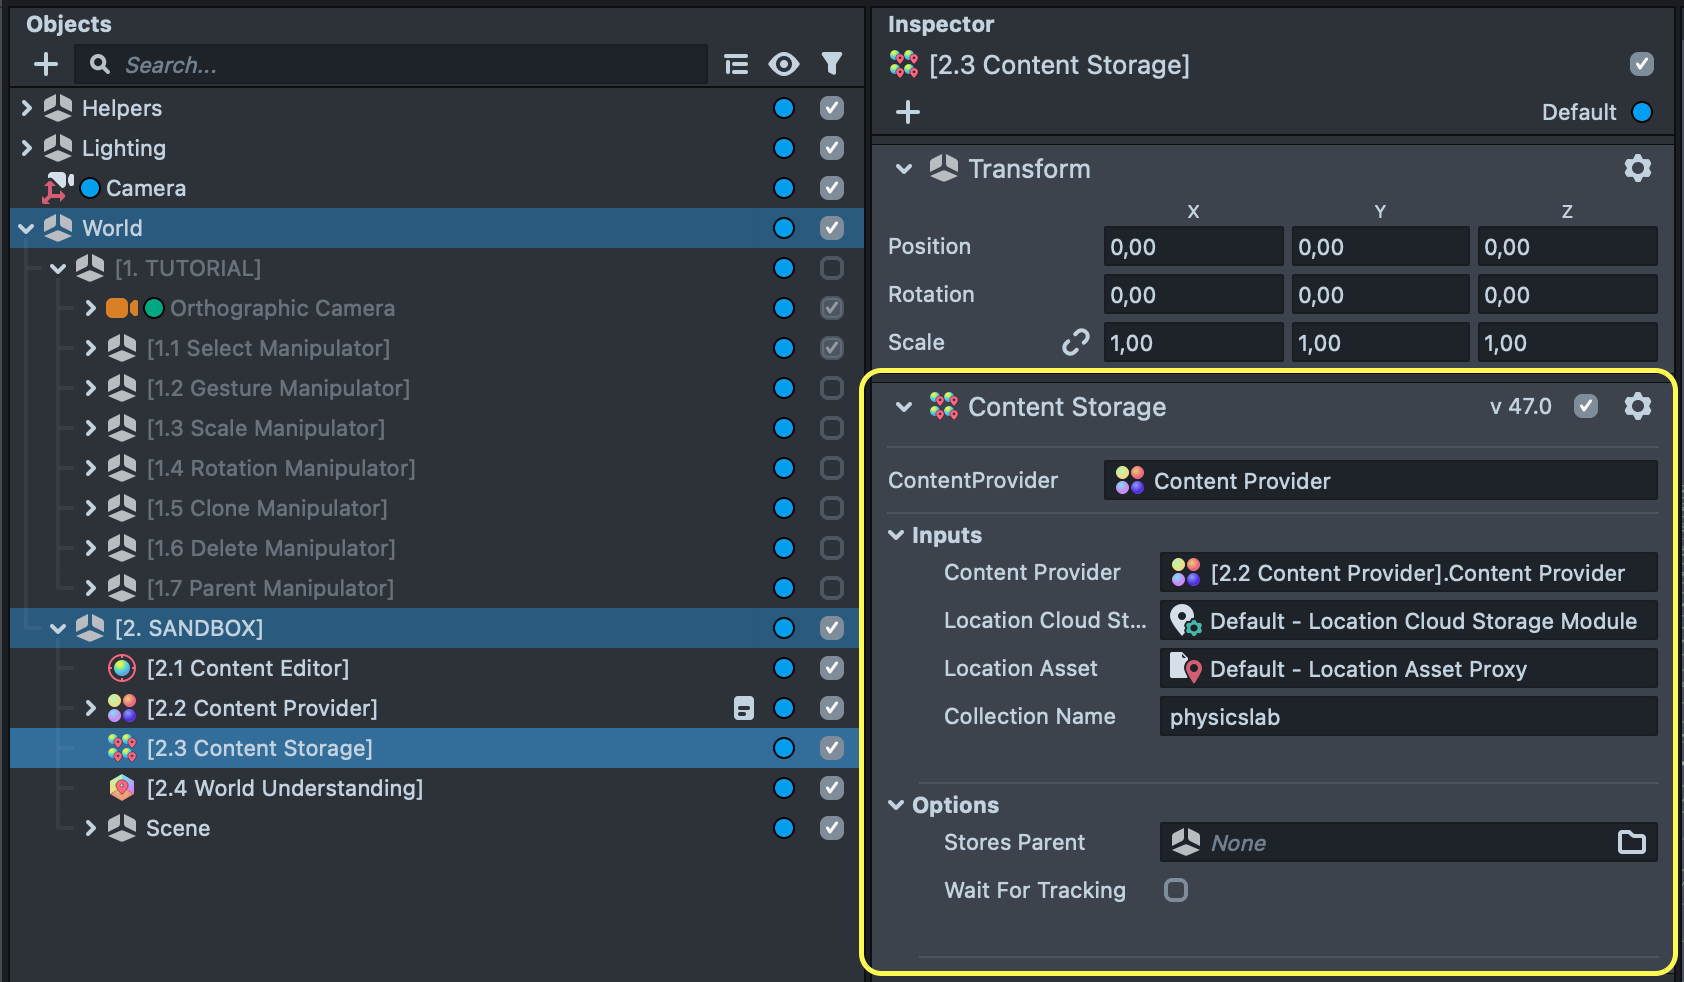Open the filter funnel icon in Objects

(831, 65)
